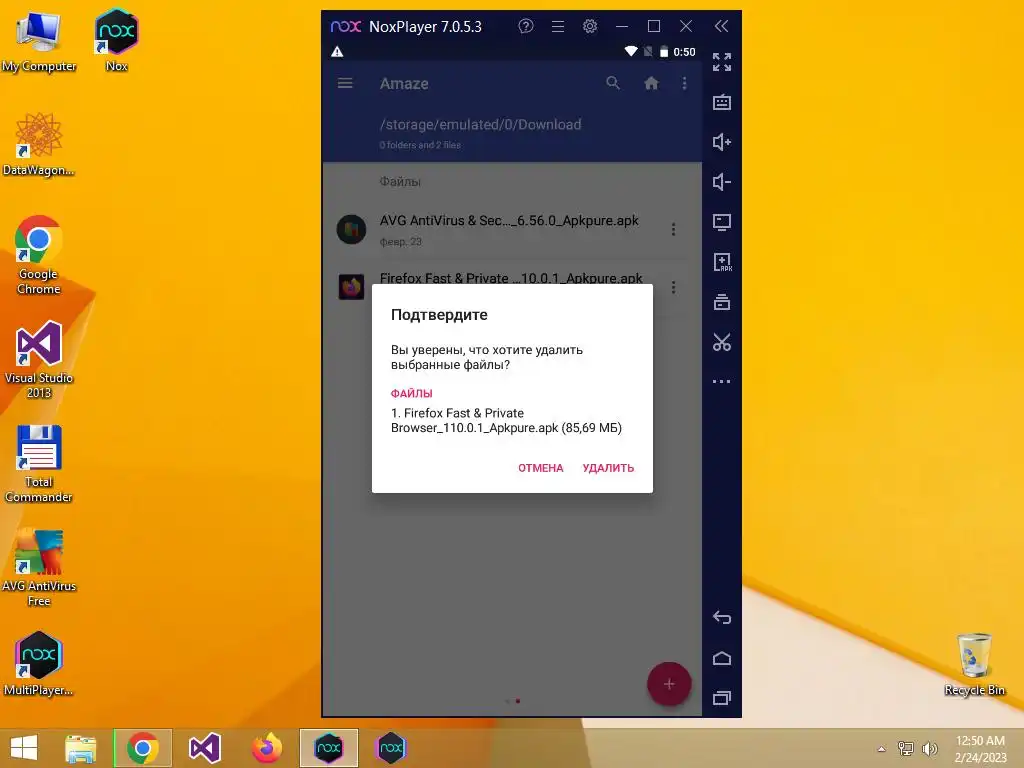Open NoxPlayer keyboard mapping tool
This screenshot has width=1024, height=768.
(722, 102)
